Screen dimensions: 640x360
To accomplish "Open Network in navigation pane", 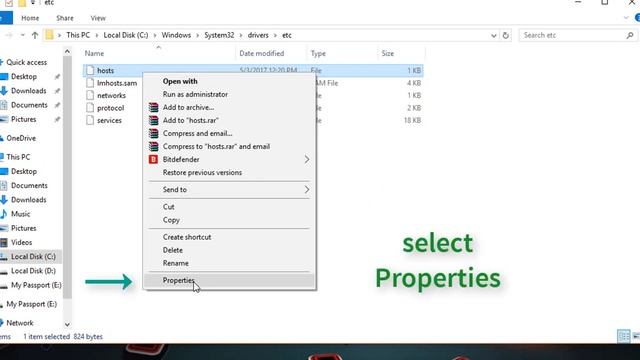I will pos(20,323).
